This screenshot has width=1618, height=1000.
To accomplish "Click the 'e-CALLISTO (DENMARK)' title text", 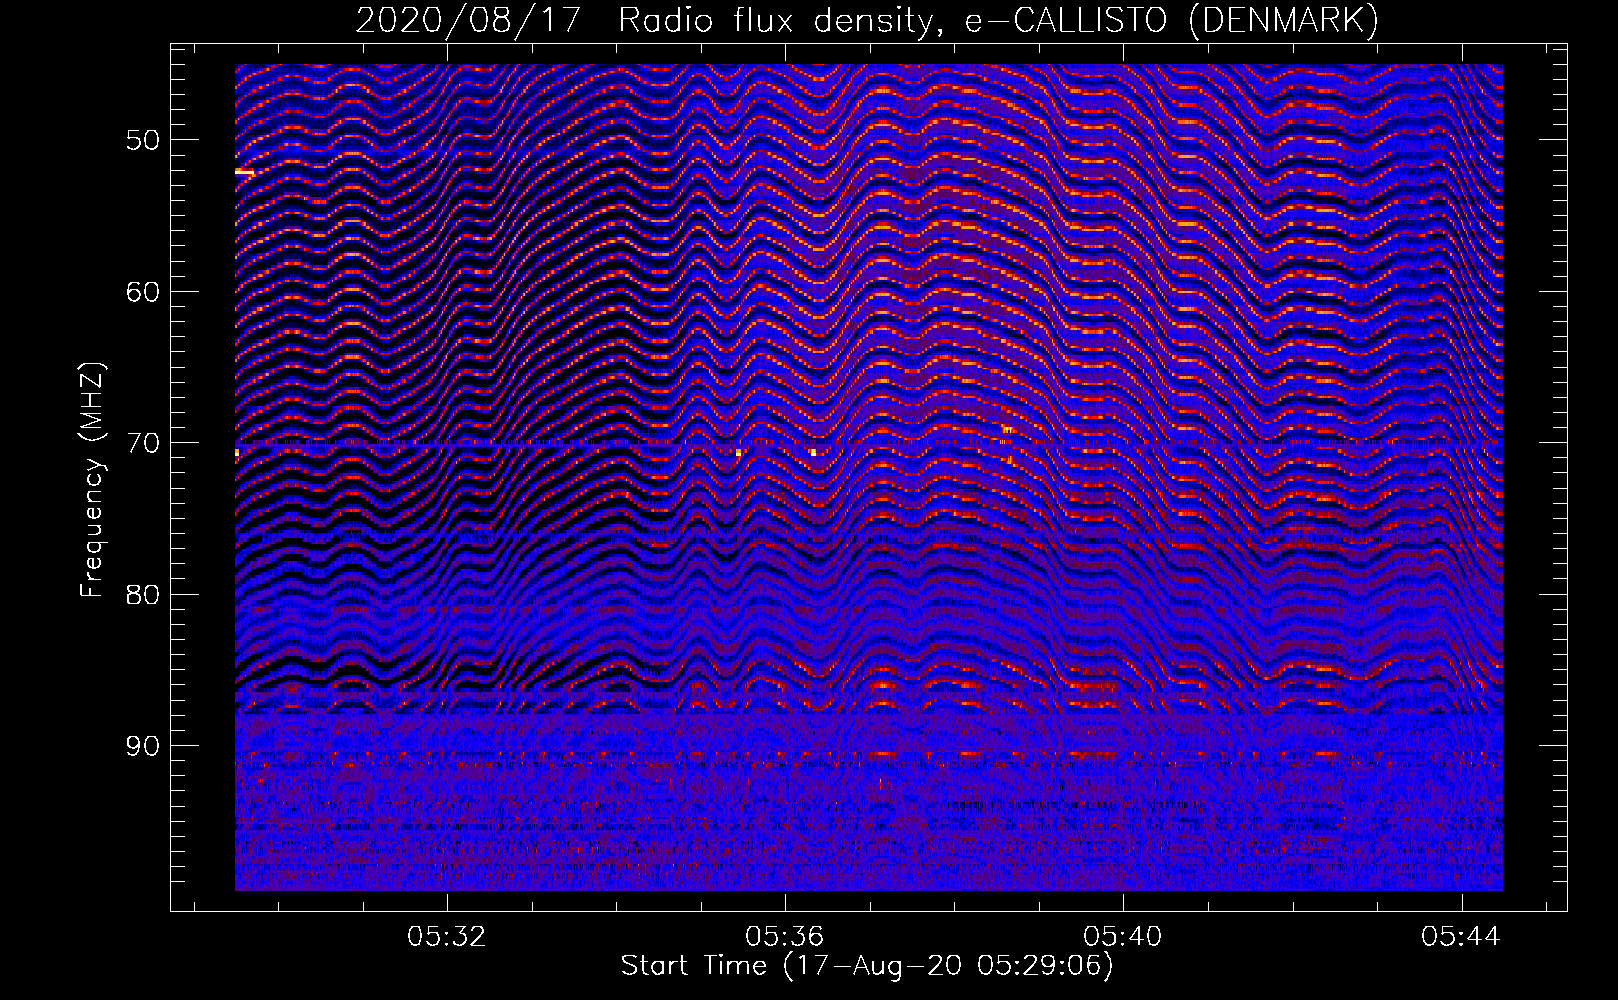I will pos(1172,21).
